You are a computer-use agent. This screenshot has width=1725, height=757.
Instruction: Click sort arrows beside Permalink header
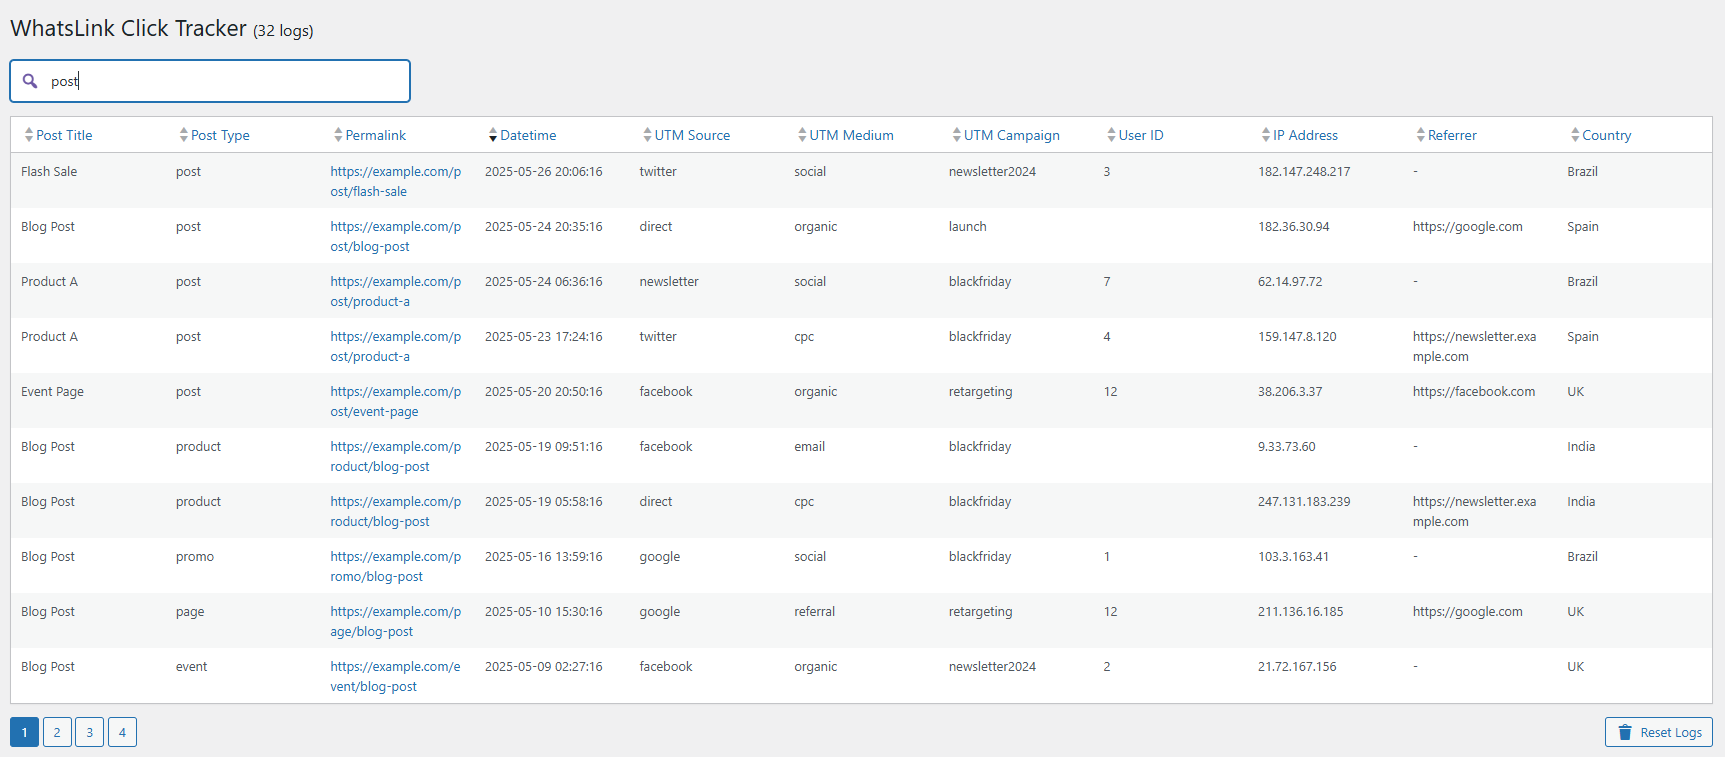(338, 135)
